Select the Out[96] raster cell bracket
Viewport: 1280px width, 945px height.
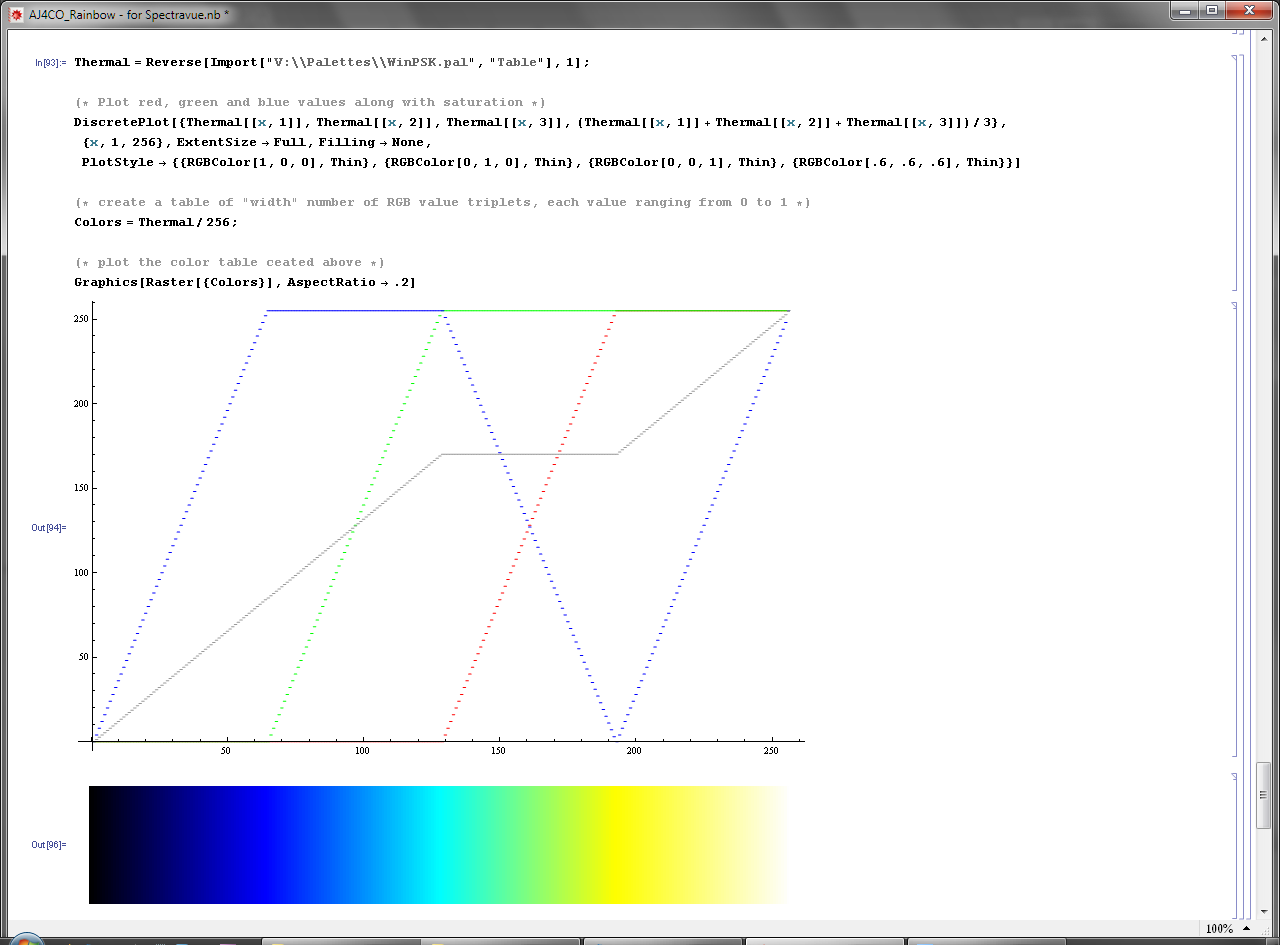pyautogui.click(x=1235, y=845)
